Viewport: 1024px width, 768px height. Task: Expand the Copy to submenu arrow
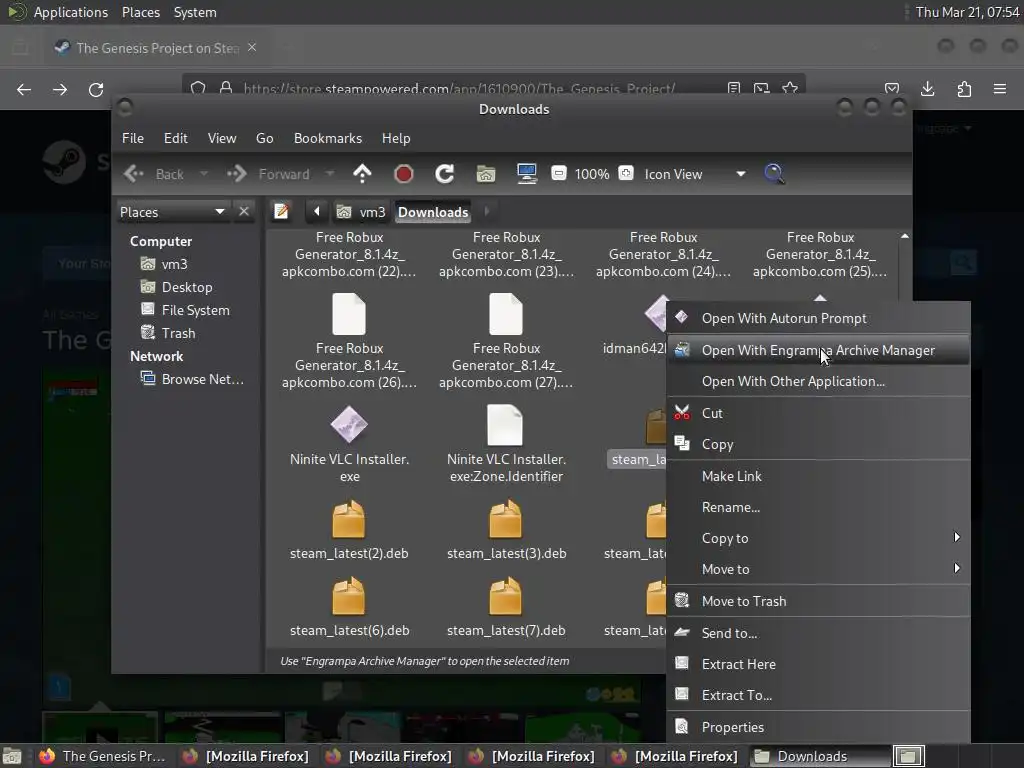click(957, 537)
